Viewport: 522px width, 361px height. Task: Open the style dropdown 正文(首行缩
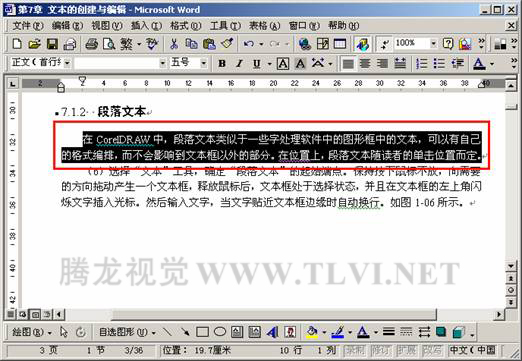(x=67, y=63)
